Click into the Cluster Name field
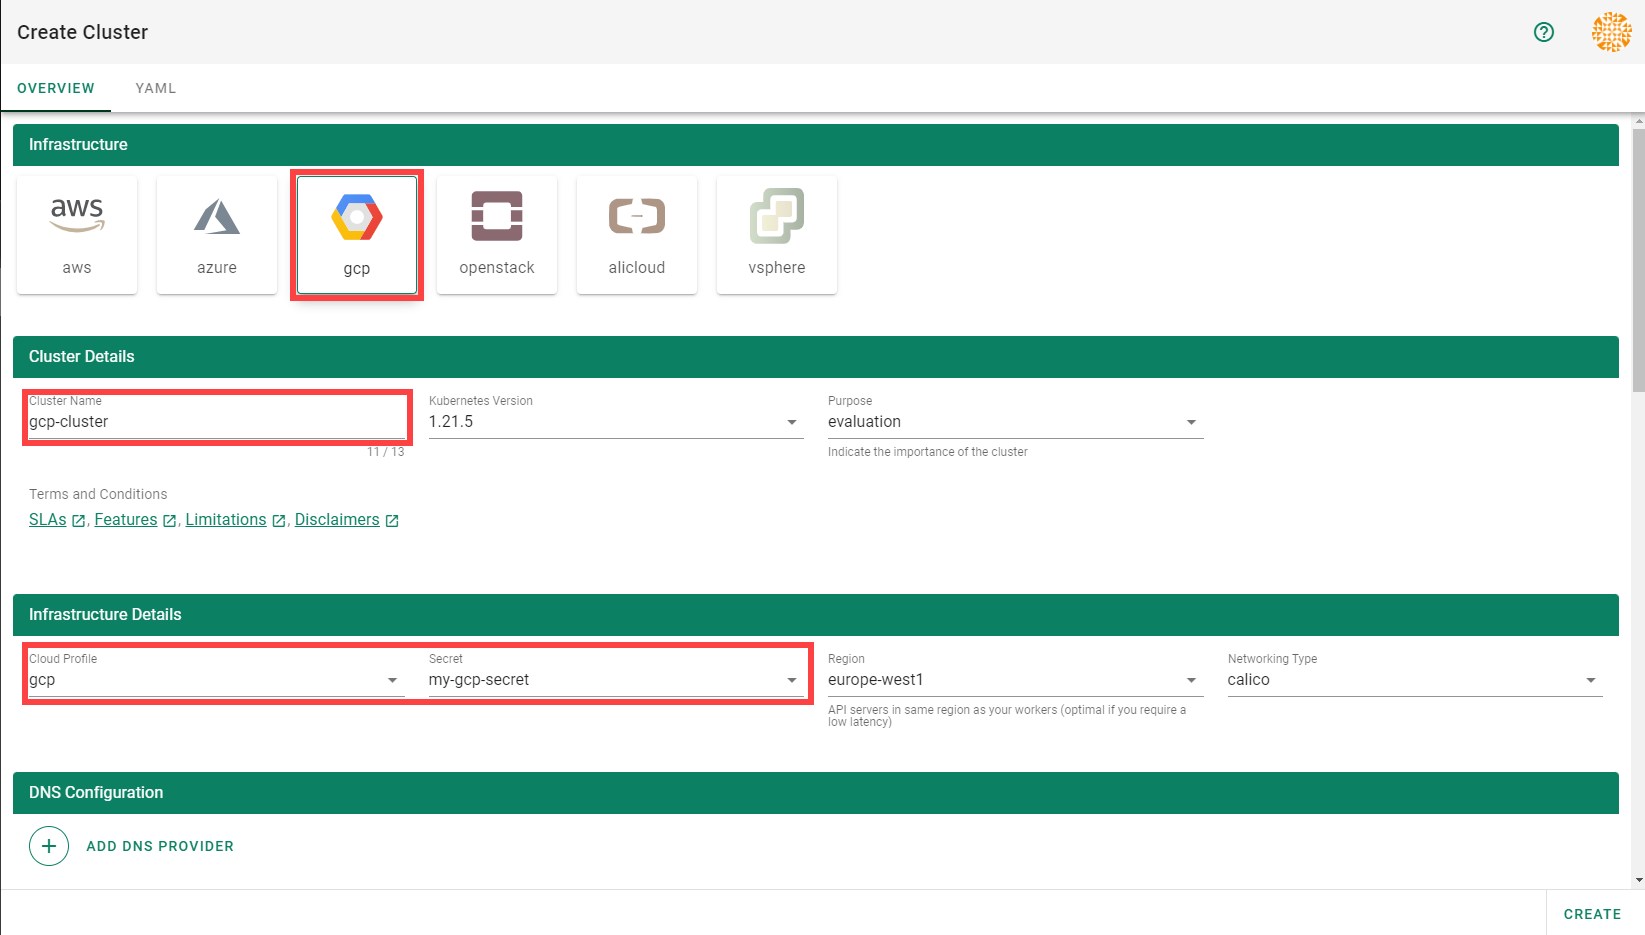This screenshot has height=935, width=1645. [215, 422]
